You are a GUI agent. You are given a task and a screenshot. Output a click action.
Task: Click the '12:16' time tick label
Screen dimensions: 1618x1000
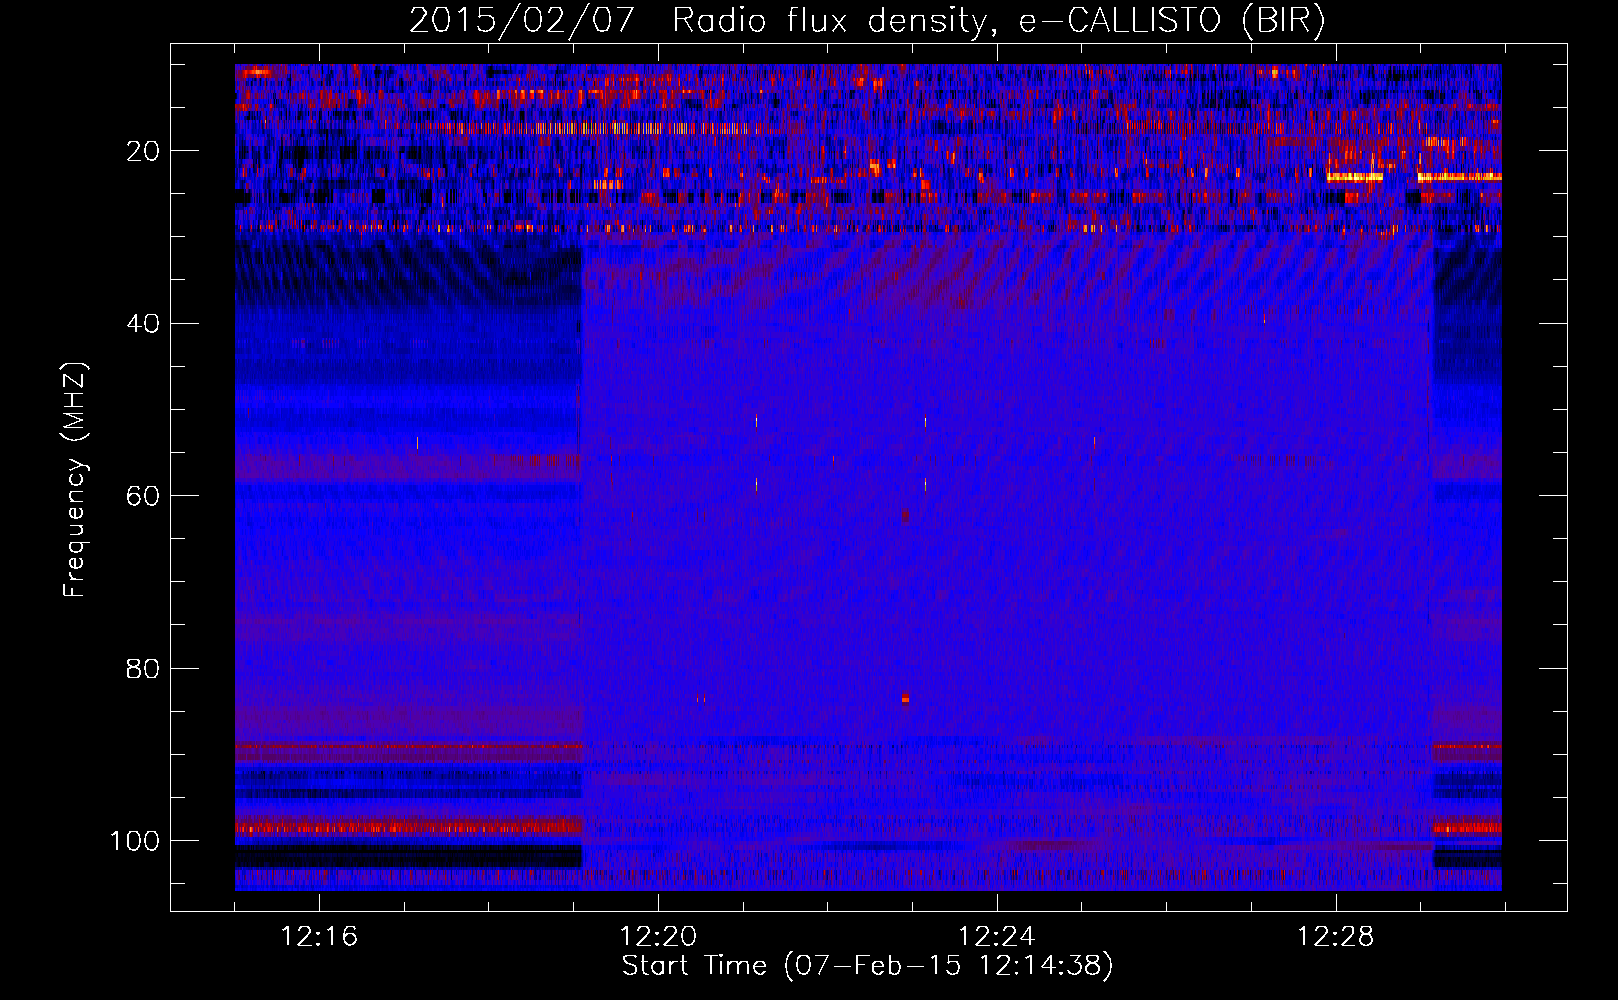pos(319,937)
